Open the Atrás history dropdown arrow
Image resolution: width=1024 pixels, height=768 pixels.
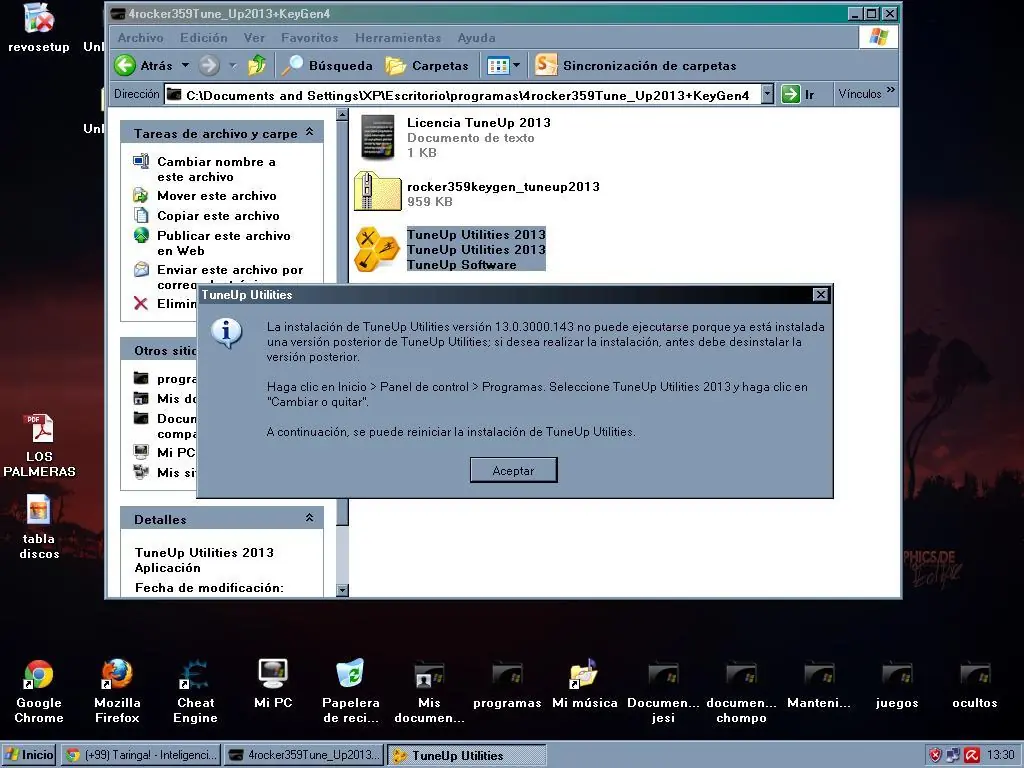[x=185, y=65]
